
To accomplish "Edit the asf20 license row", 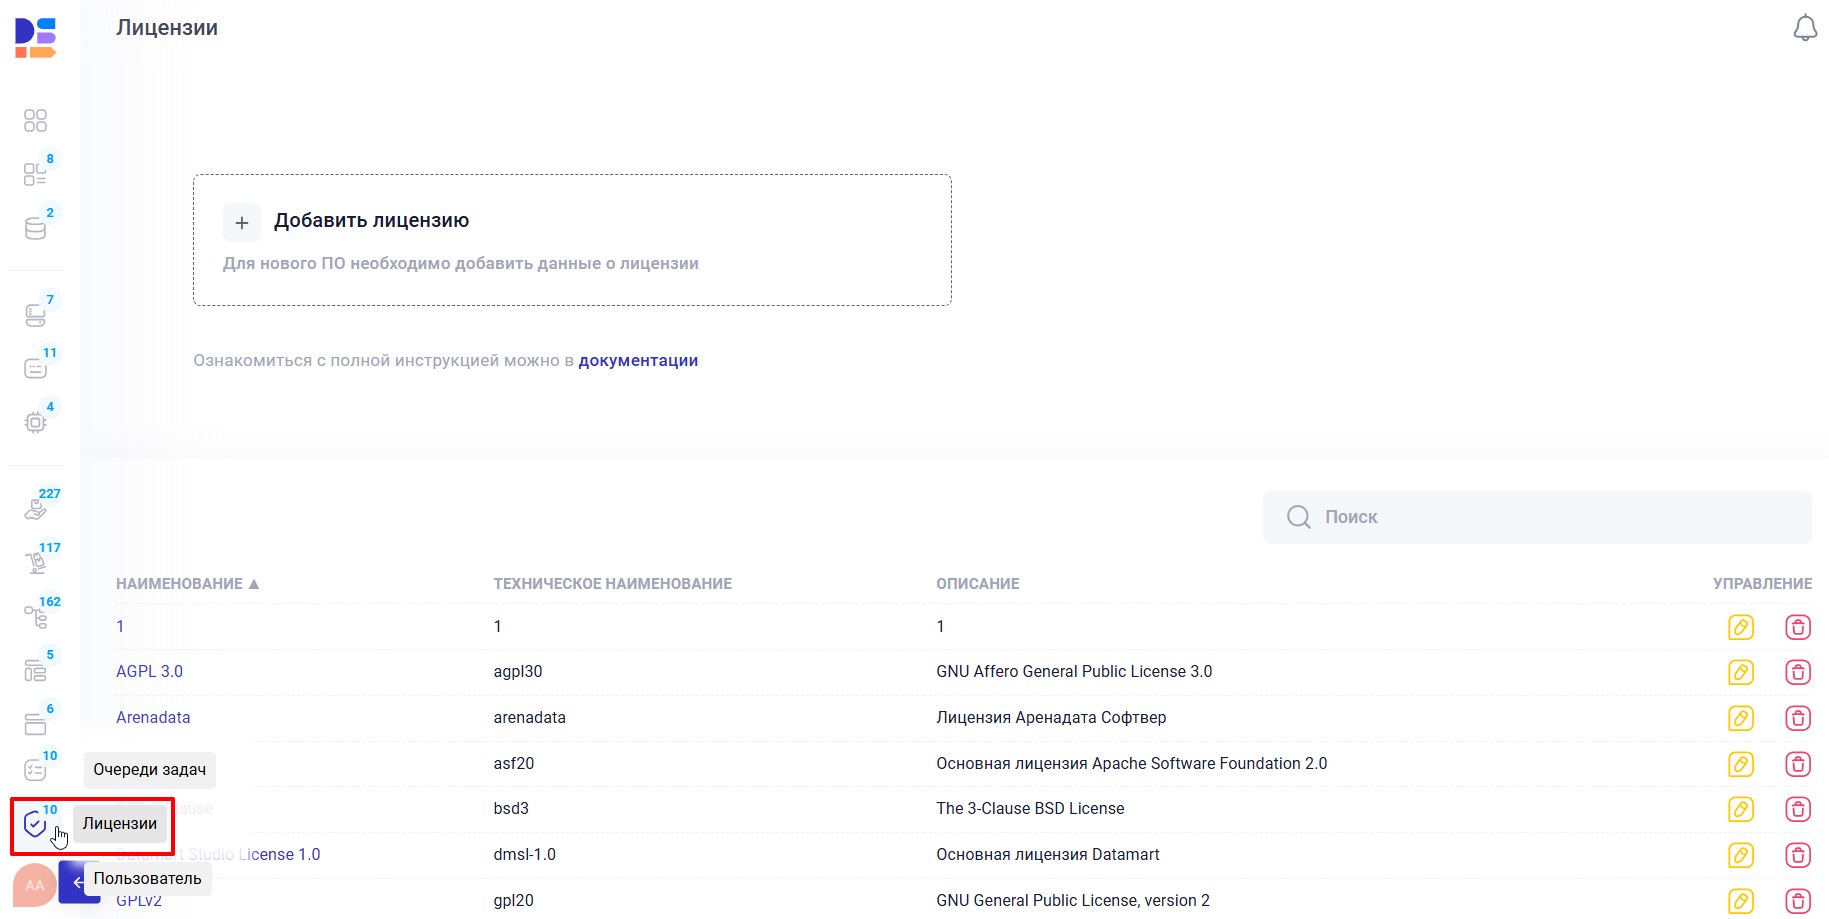I will (x=1740, y=764).
